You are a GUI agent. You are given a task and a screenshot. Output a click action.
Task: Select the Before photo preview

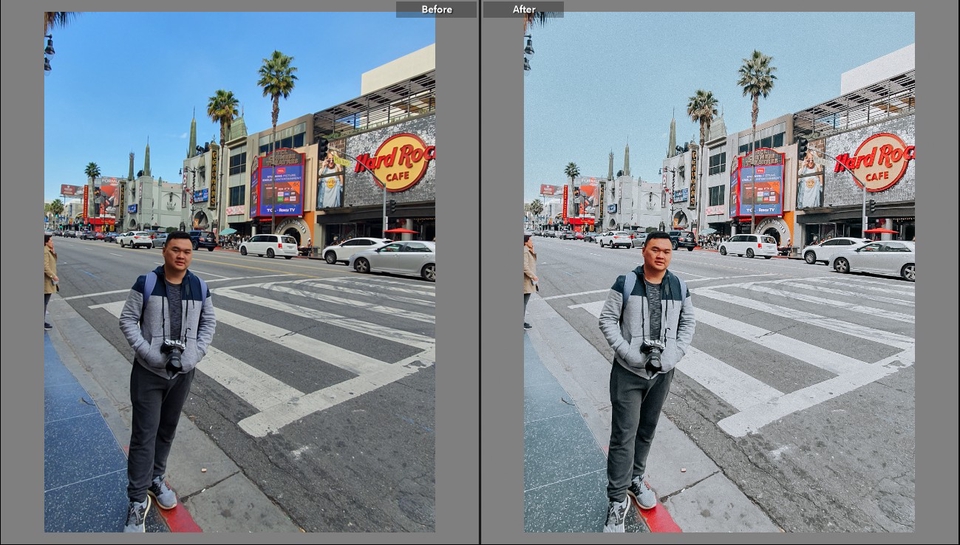click(x=239, y=272)
